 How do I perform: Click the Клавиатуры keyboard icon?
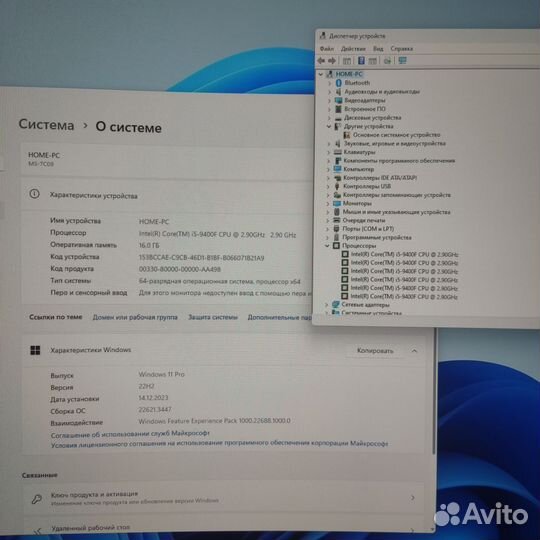point(338,152)
